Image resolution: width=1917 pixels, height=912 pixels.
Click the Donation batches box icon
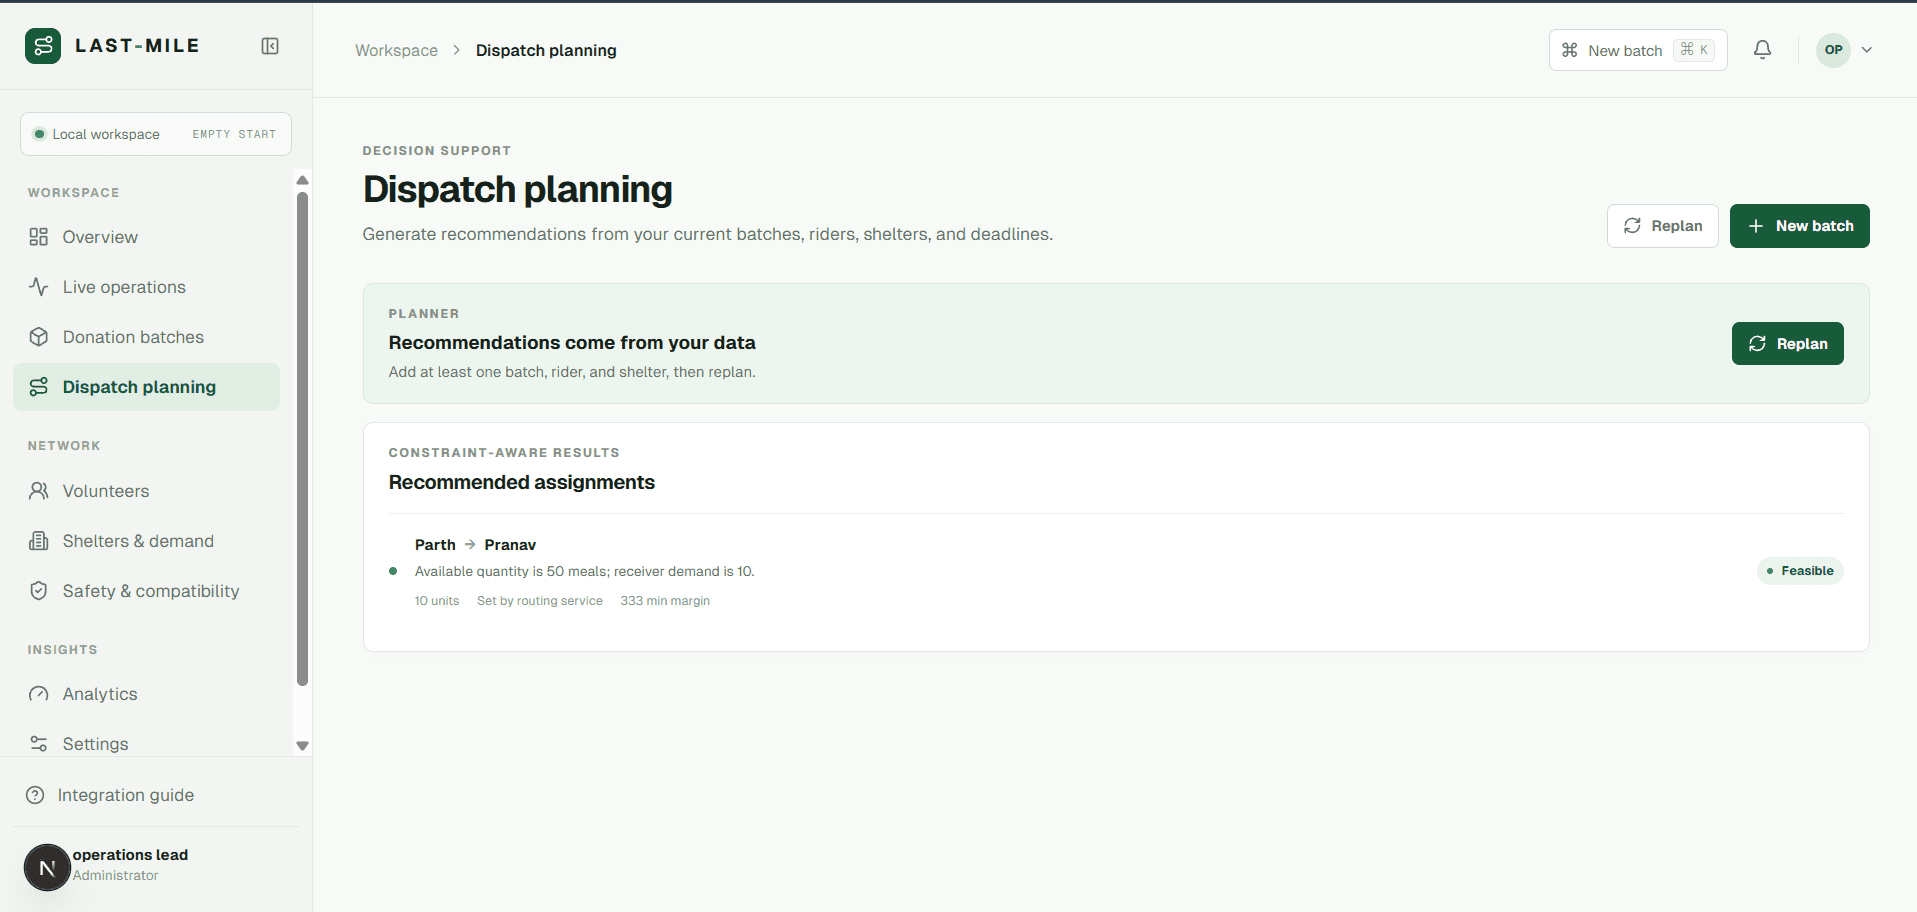click(x=39, y=337)
